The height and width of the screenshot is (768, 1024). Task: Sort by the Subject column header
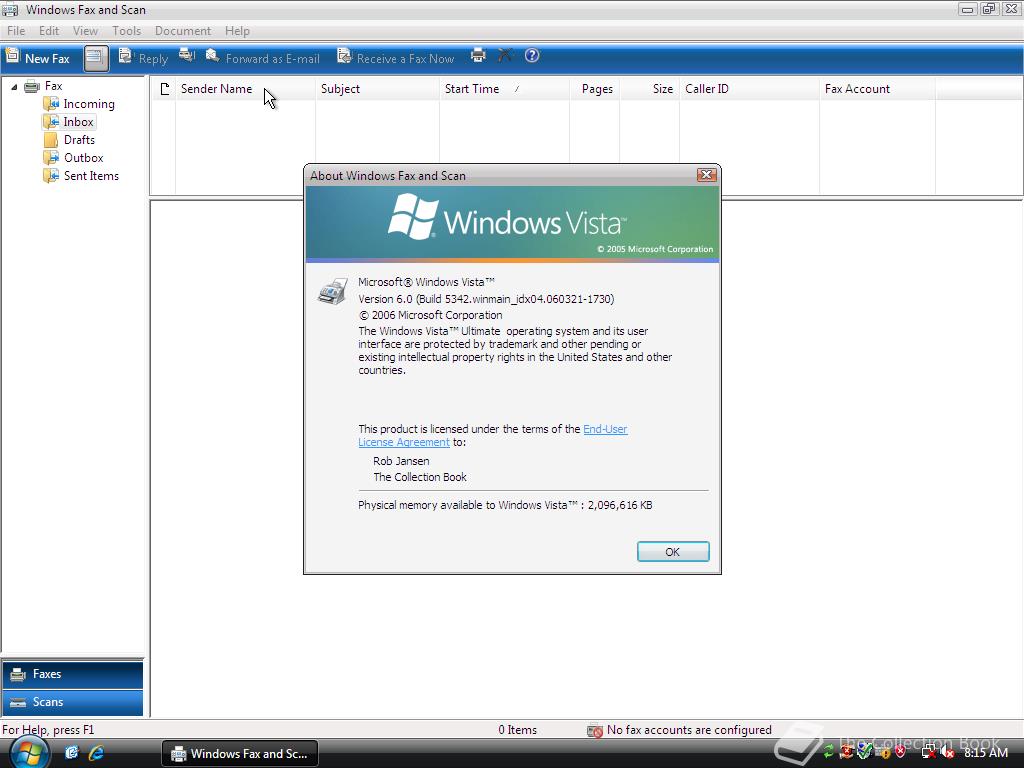coord(377,89)
